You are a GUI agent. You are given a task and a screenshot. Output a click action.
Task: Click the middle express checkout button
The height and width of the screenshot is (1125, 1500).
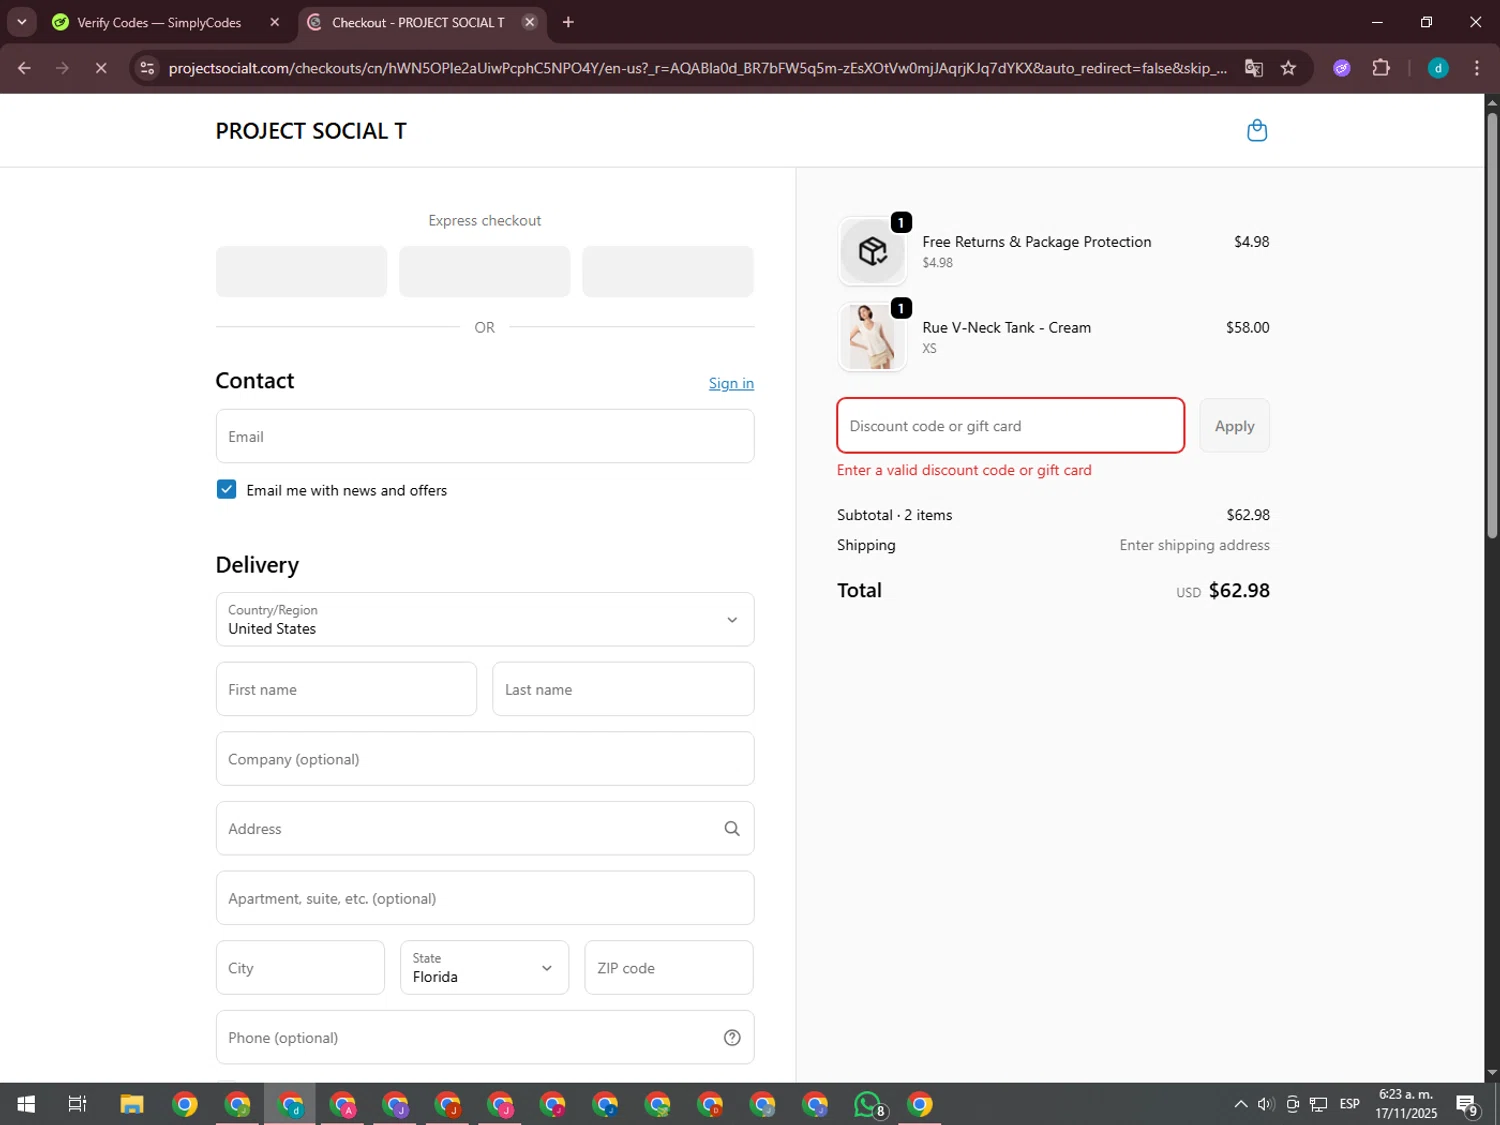[485, 272]
